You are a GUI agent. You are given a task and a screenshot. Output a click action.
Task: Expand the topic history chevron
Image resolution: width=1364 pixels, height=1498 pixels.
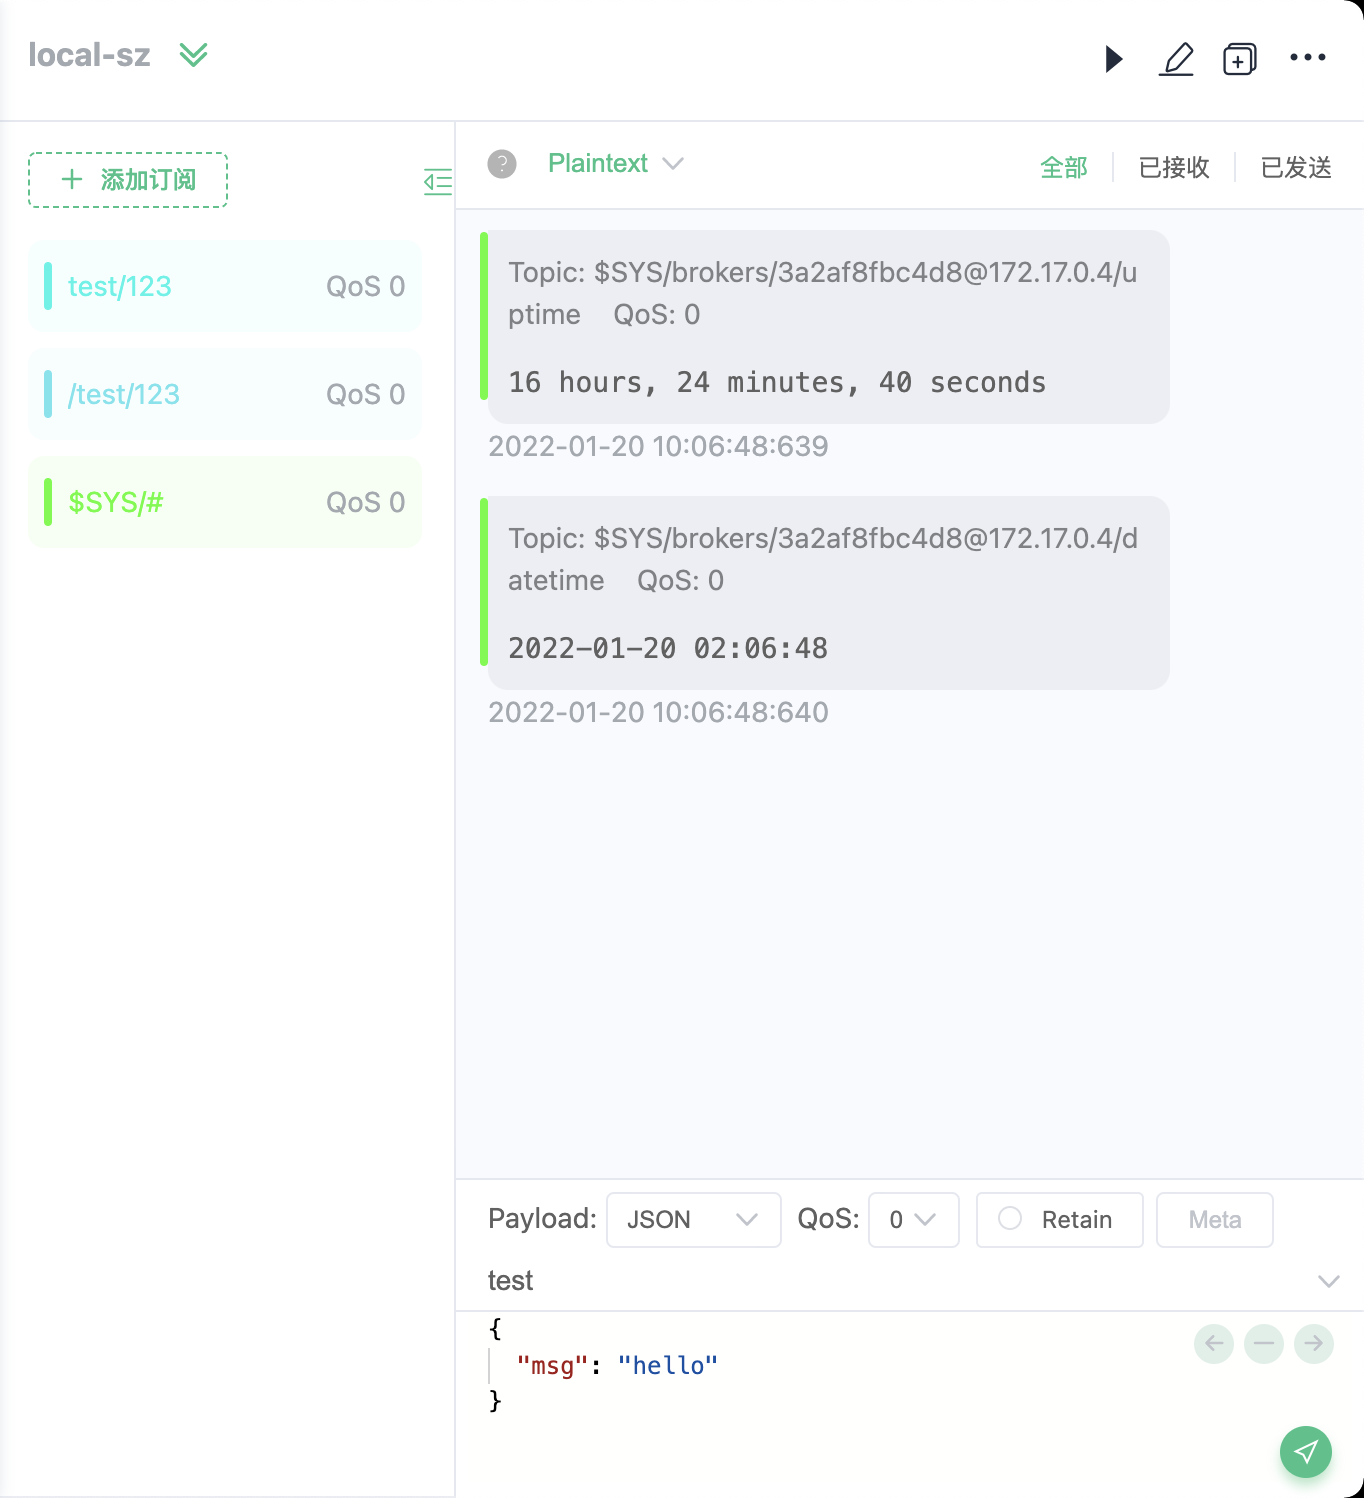coord(1329,1281)
